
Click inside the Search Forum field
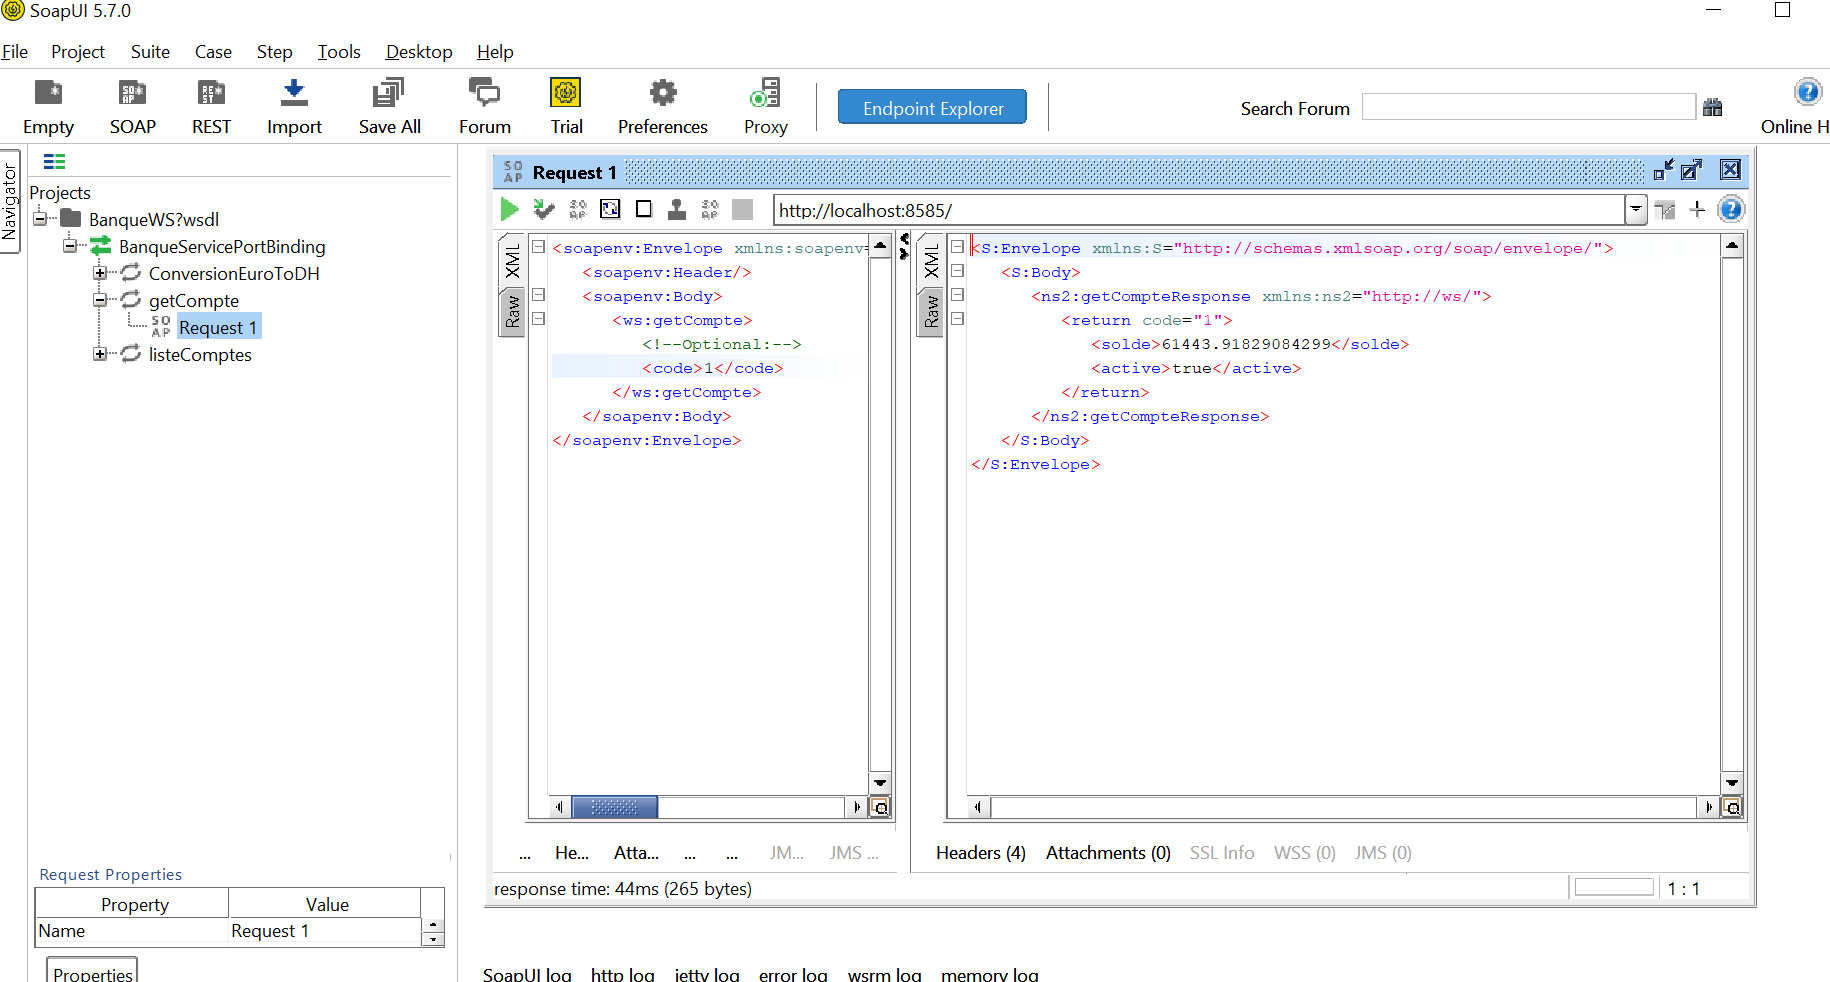(1527, 106)
